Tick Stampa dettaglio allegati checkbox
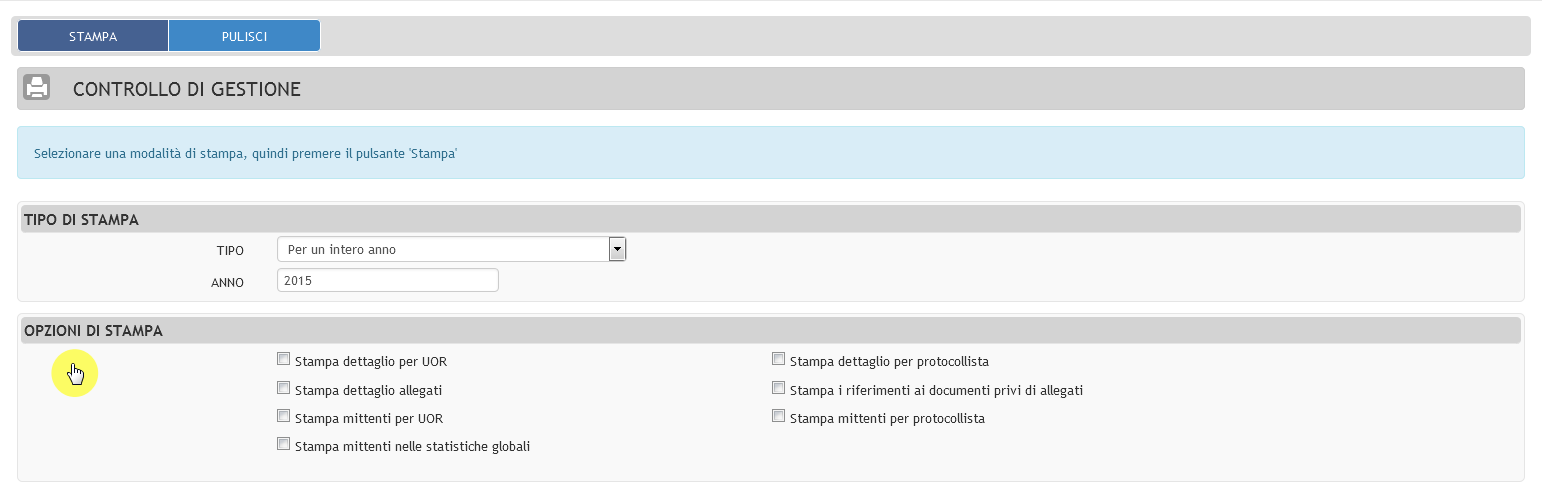Image resolution: width=1542 pixels, height=489 pixels. click(283, 388)
